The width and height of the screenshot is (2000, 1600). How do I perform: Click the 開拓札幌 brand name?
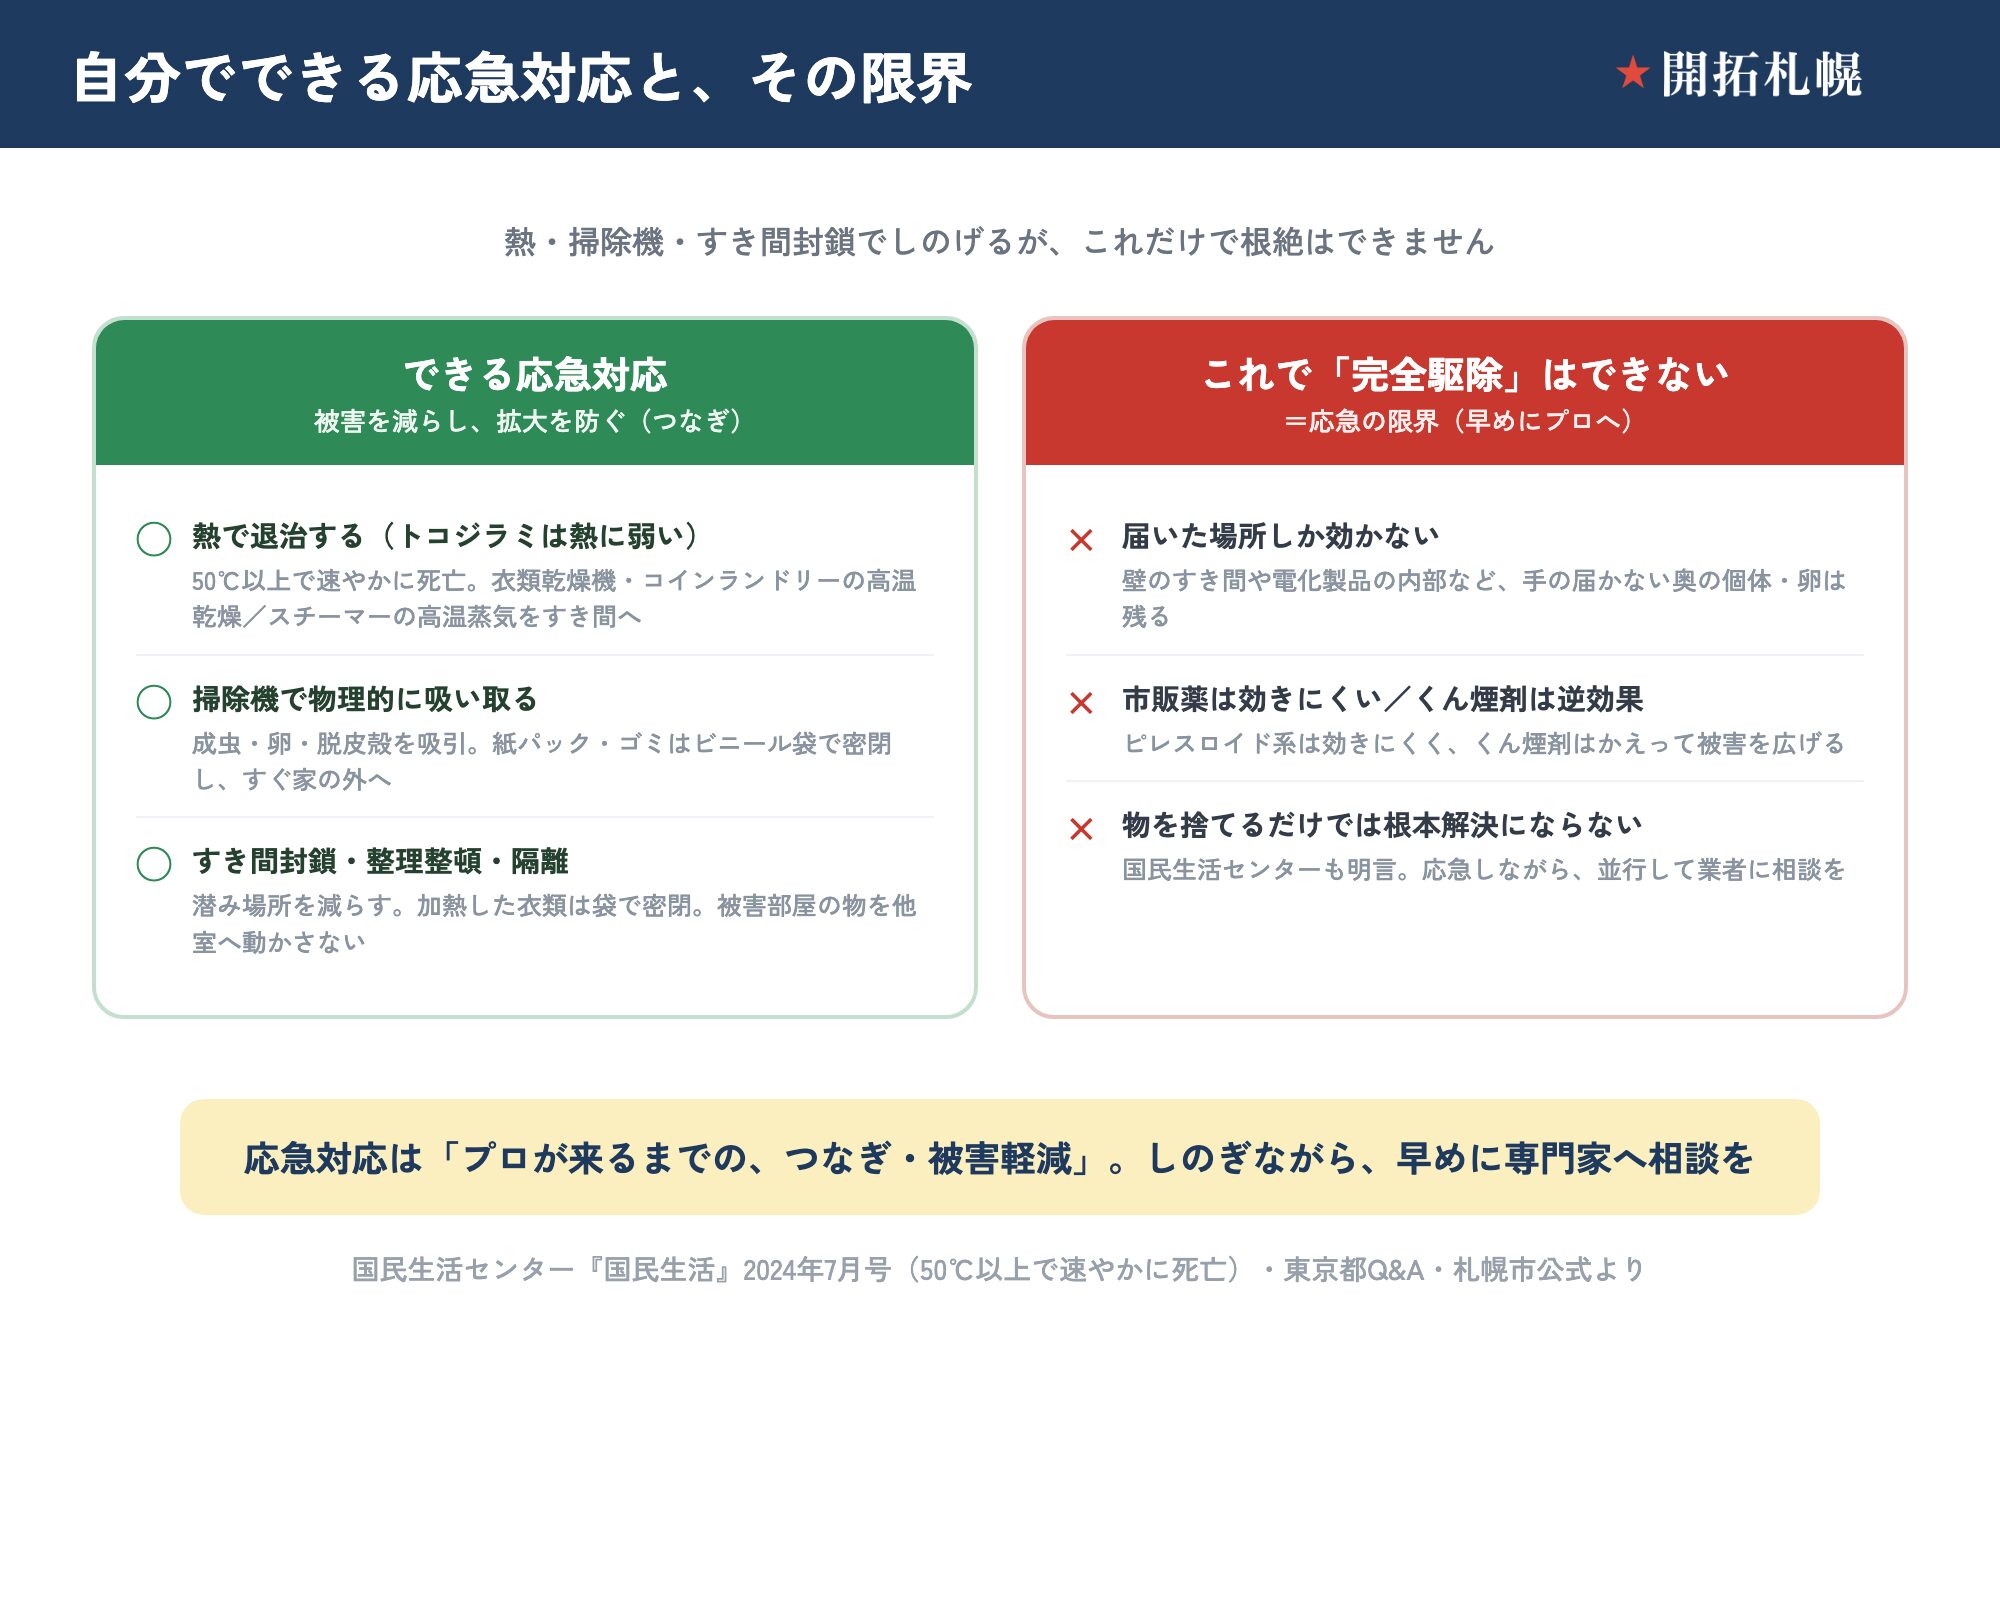1761,75
